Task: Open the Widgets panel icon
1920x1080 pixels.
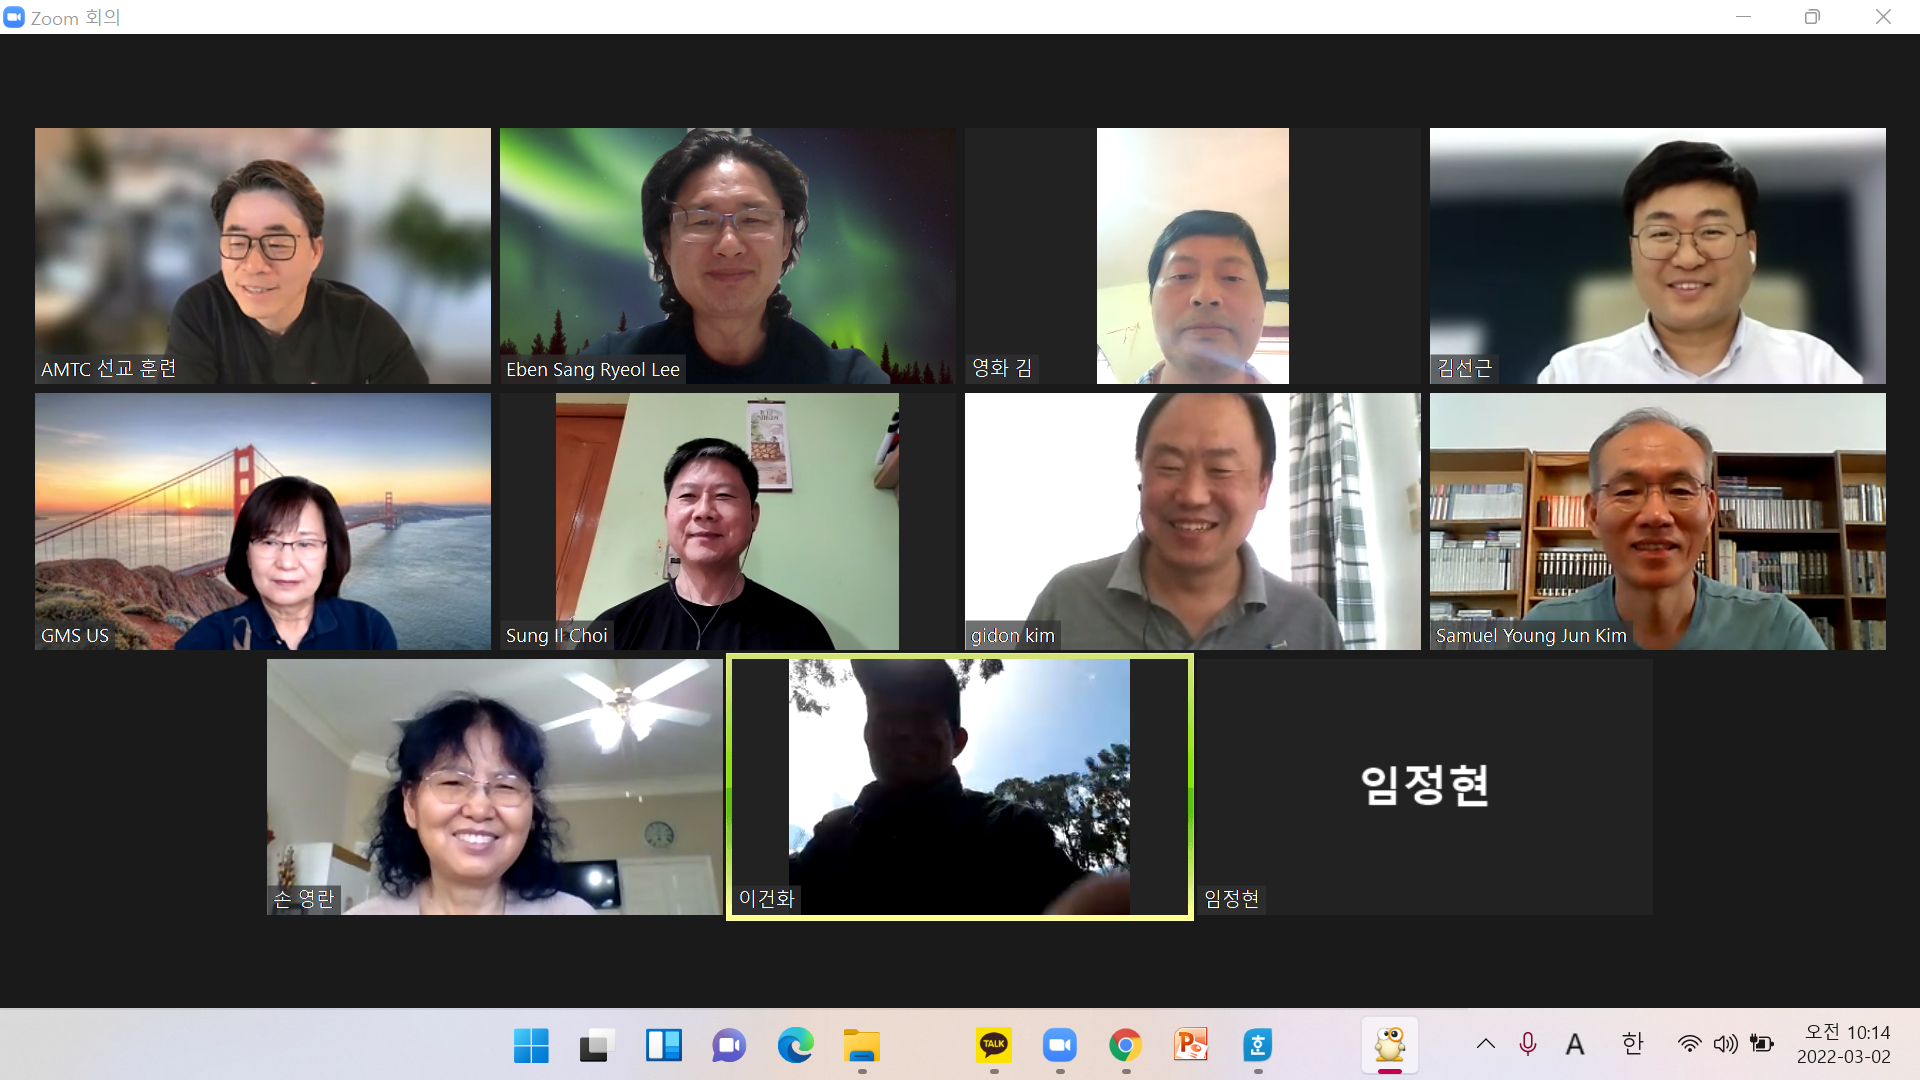Action: [x=663, y=1046]
